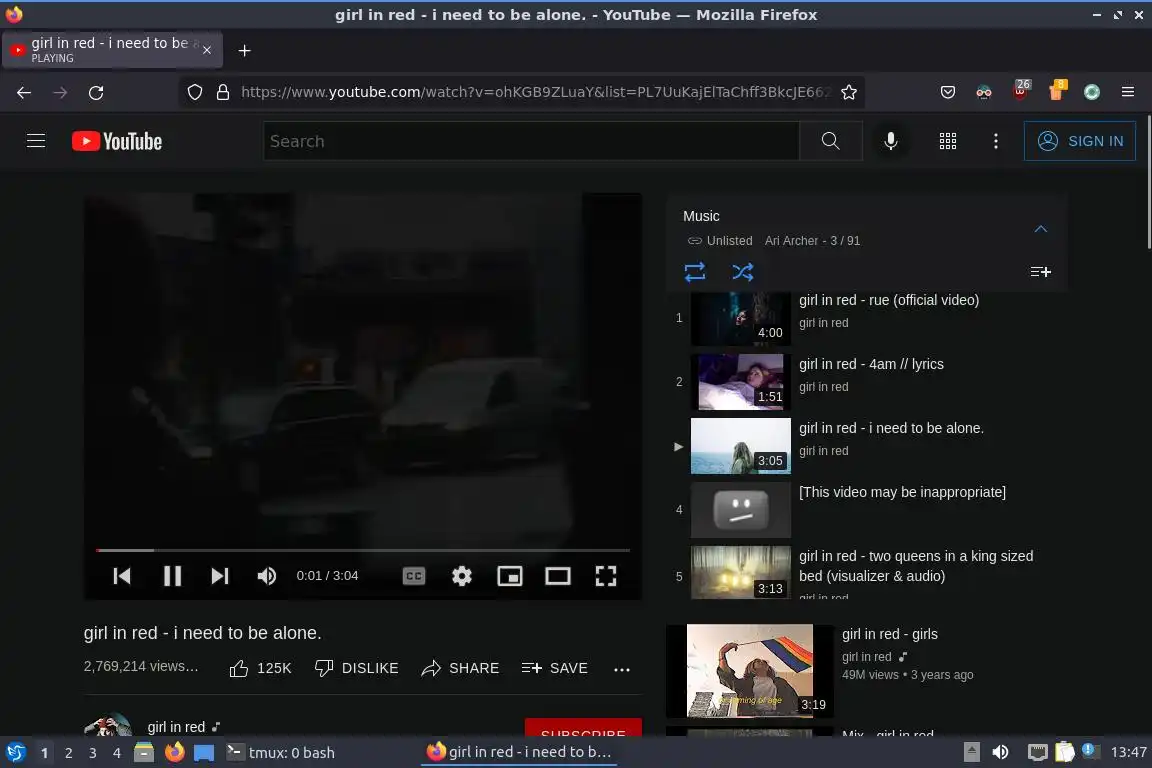The width and height of the screenshot is (1152, 768).
Task: Open tmux: 0 bash taskbar window
Action: (x=281, y=753)
